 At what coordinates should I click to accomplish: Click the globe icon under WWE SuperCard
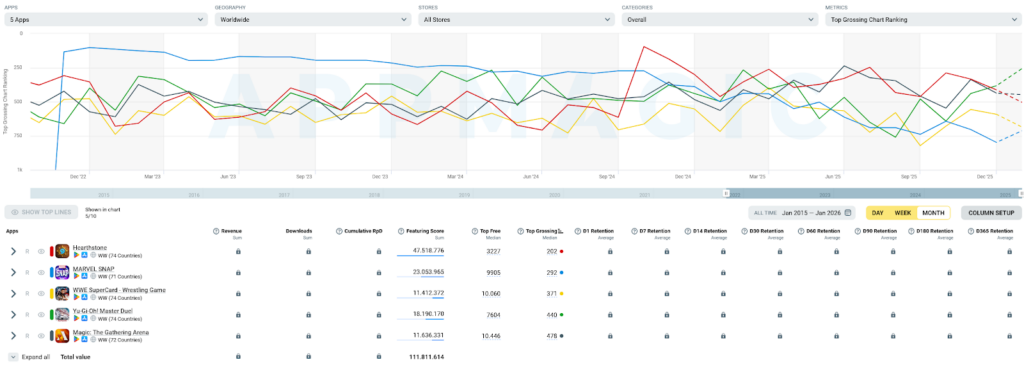pos(93,297)
